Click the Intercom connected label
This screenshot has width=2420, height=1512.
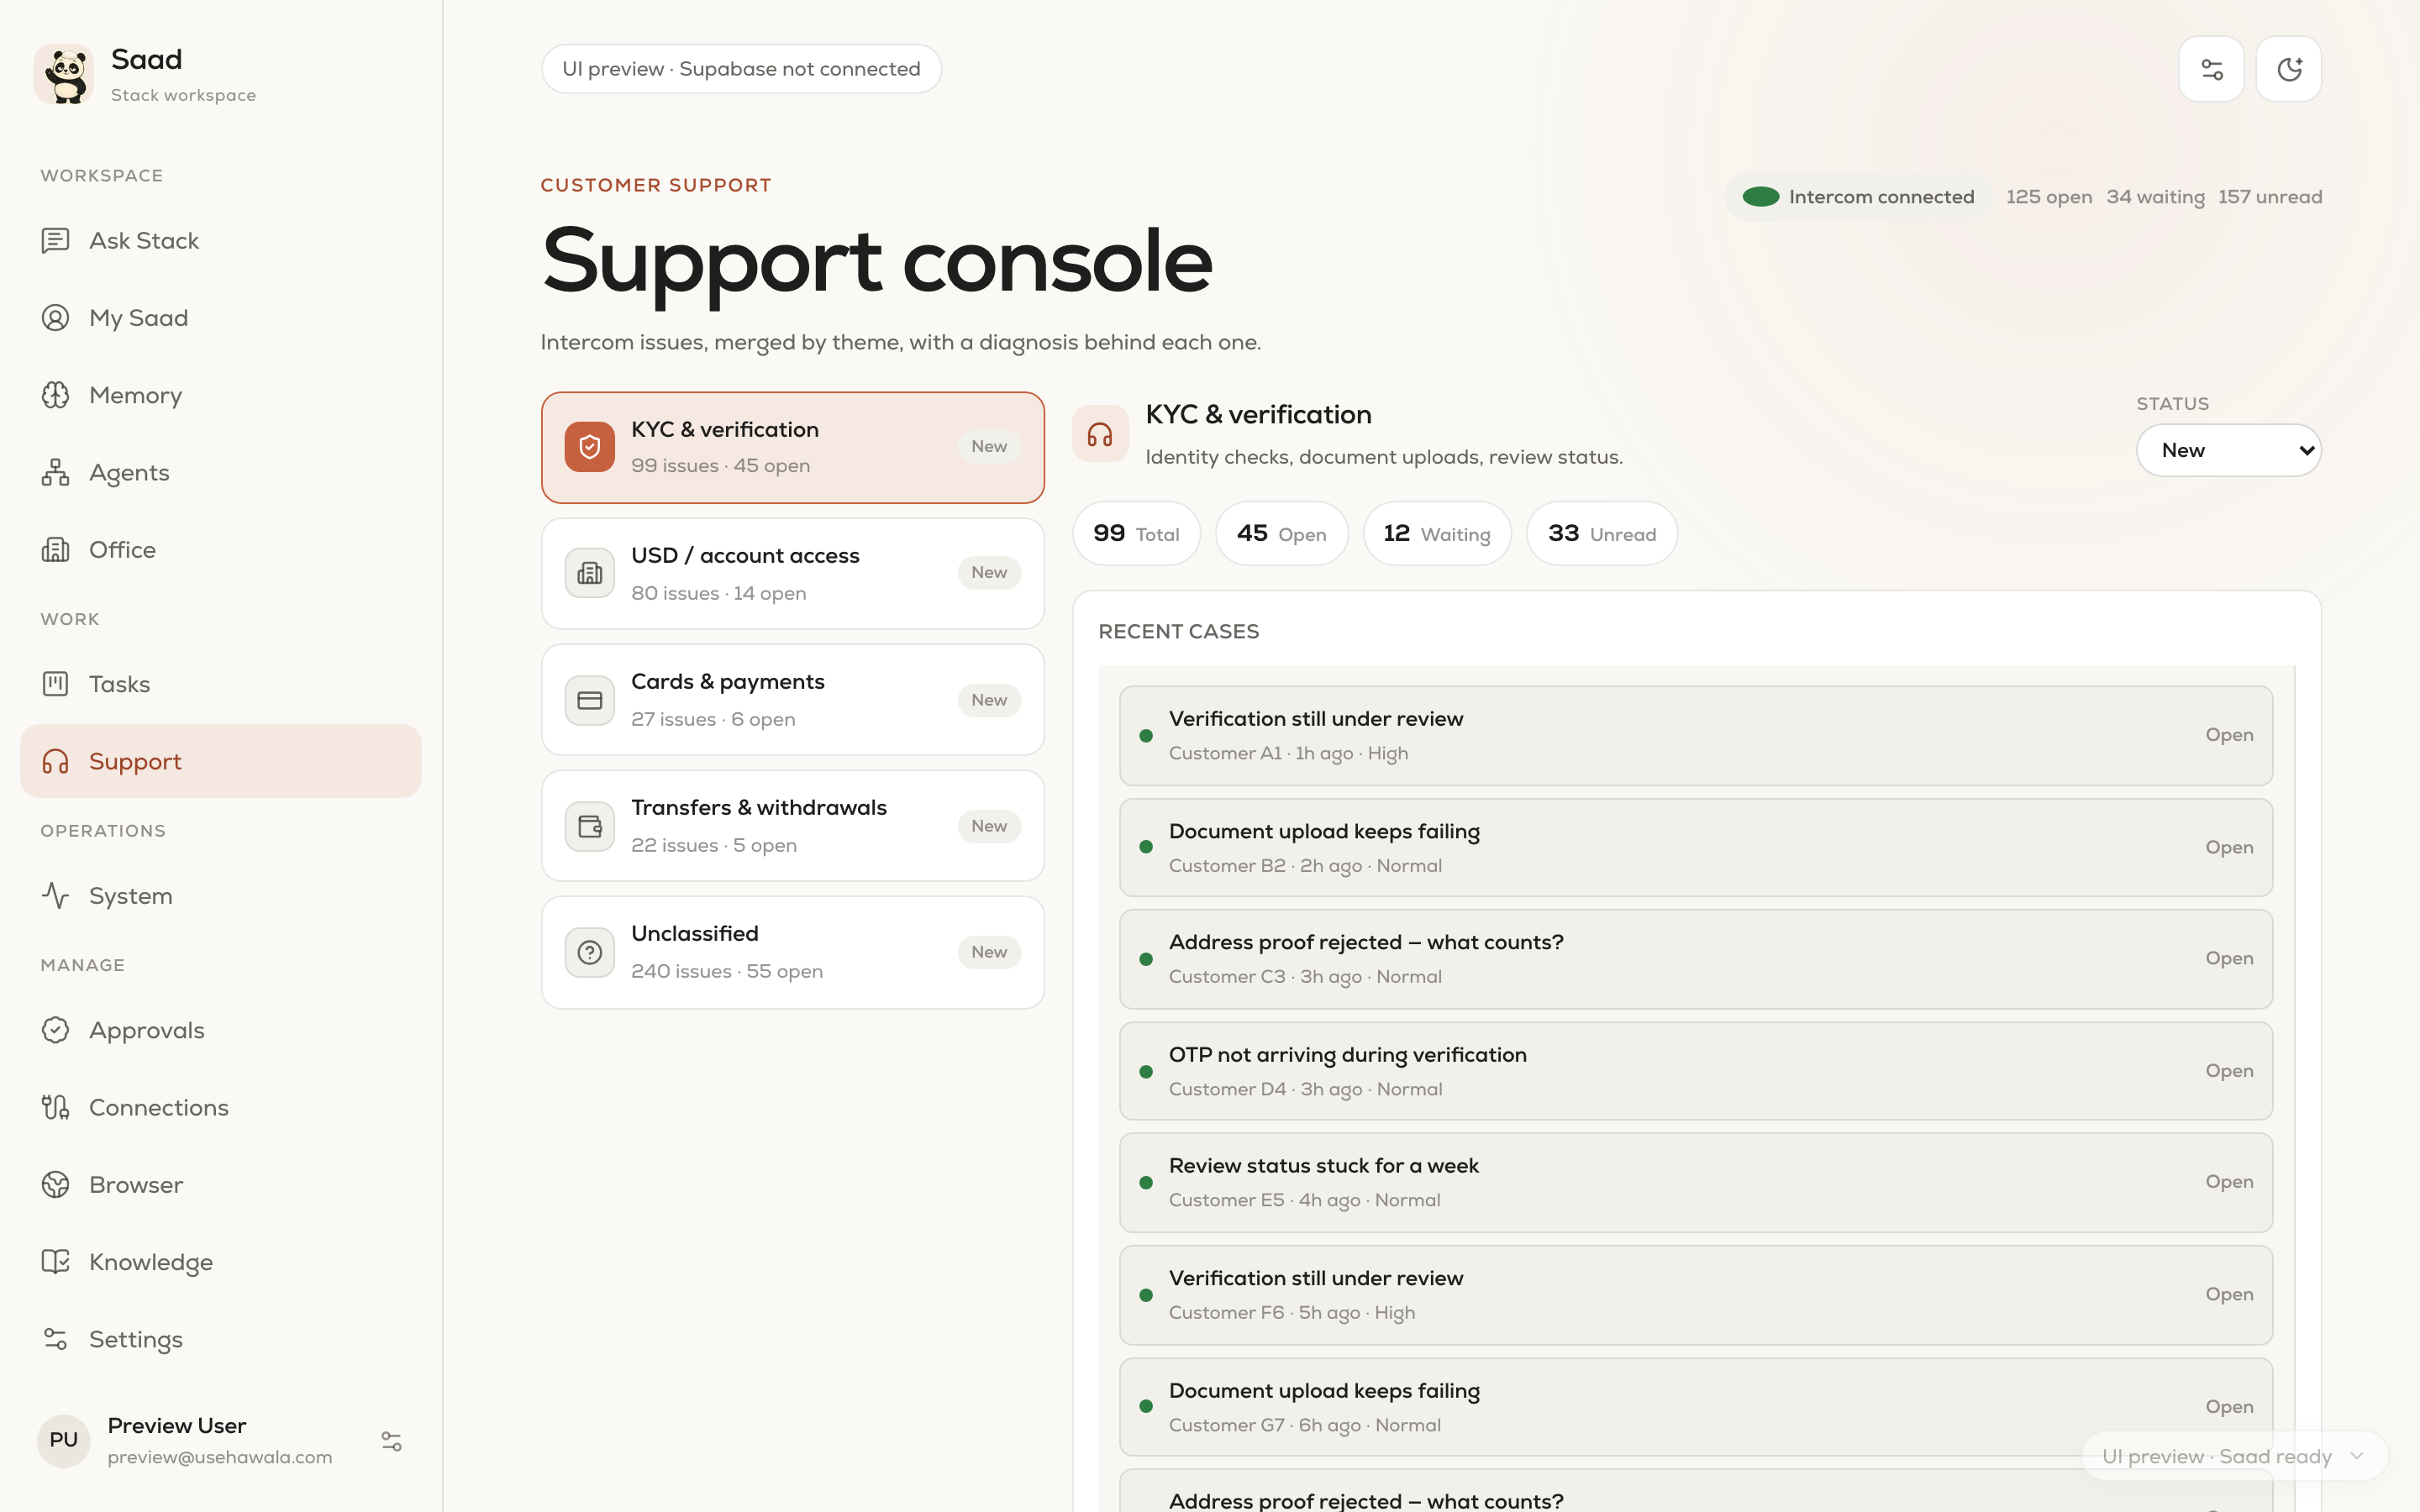point(1881,197)
